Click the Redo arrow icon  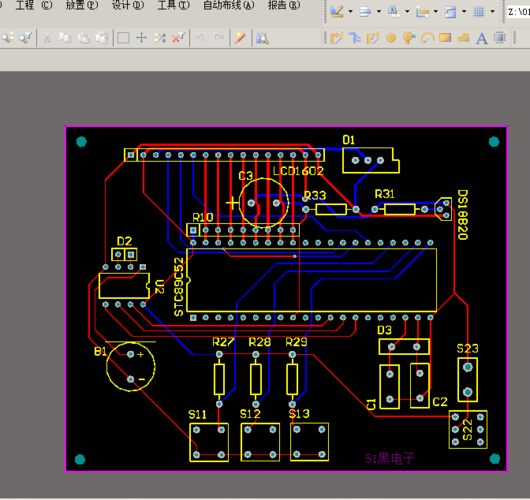pyautogui.click(x=219, y=38)
